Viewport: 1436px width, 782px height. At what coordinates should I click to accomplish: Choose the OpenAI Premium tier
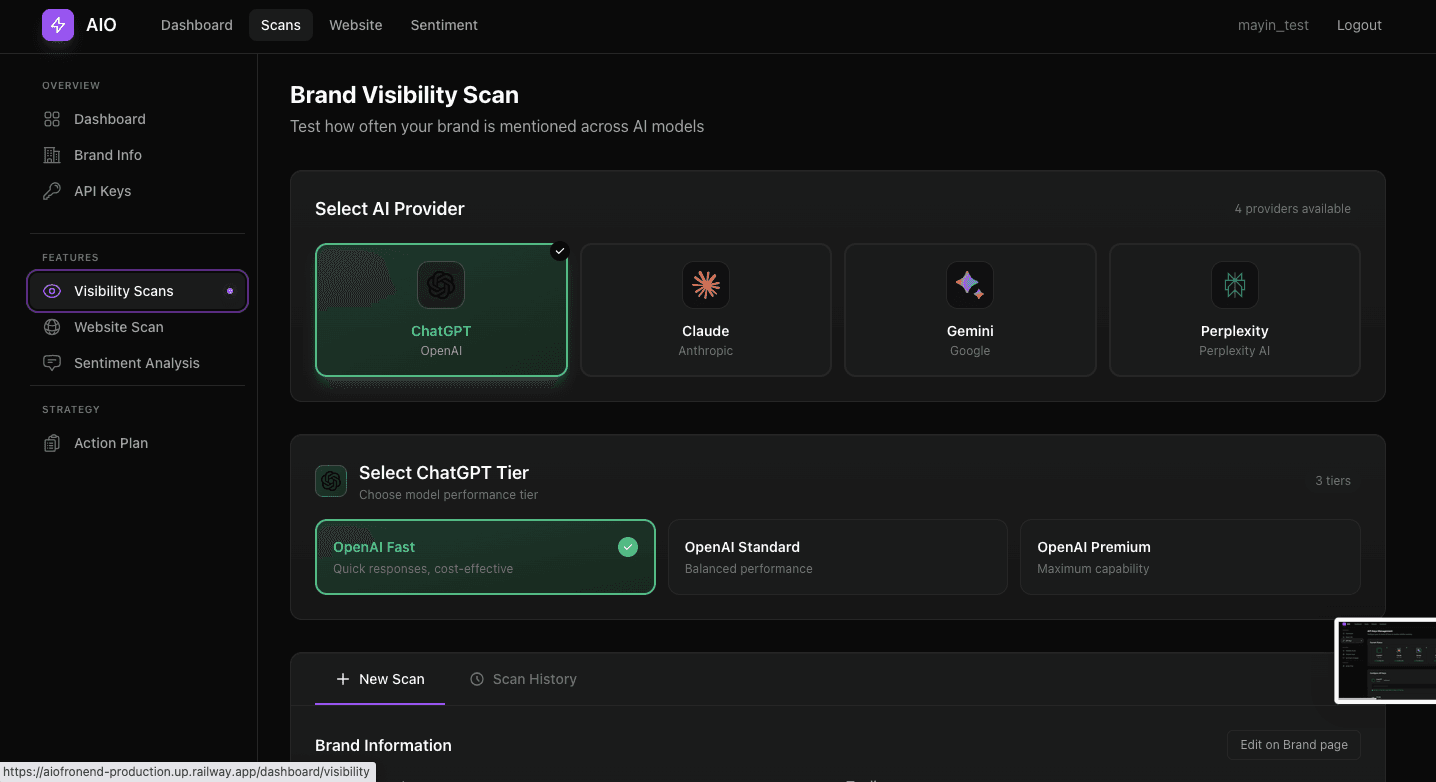(1189, 557)
